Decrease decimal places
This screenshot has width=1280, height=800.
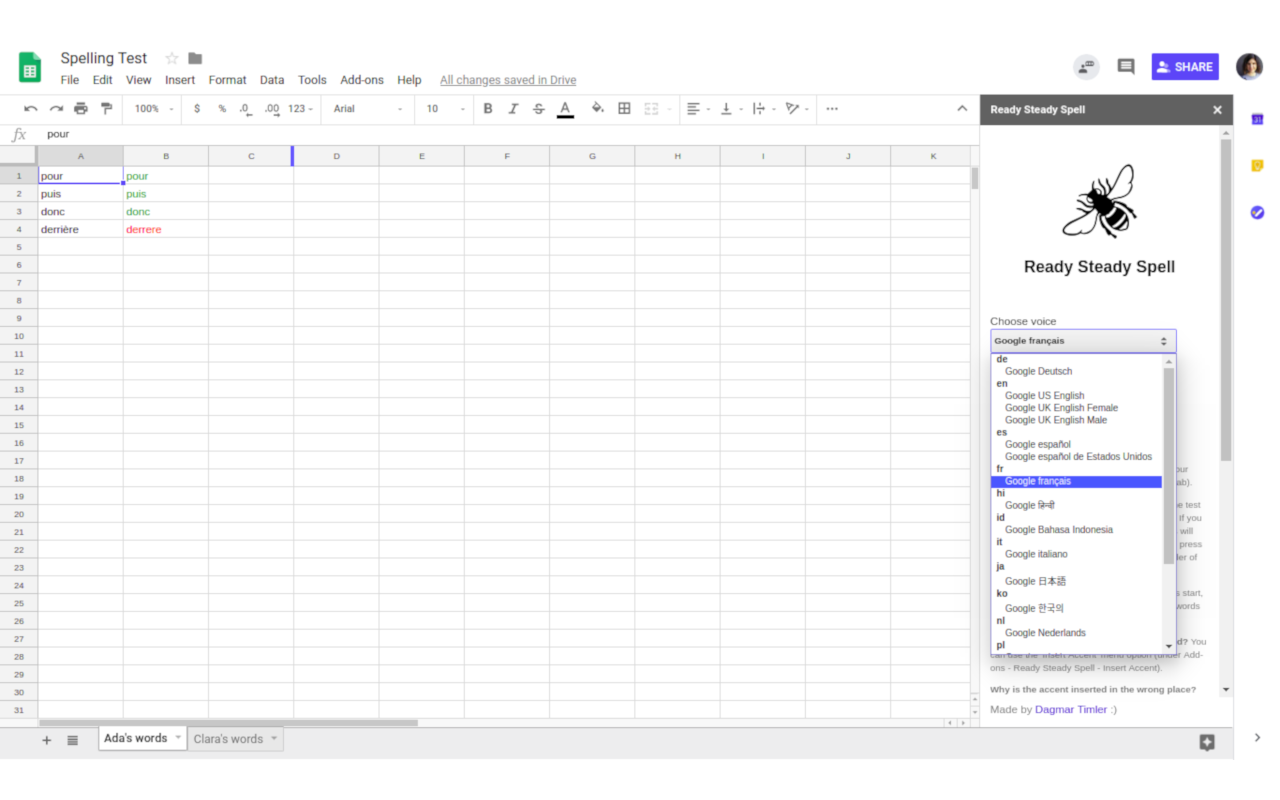(x=246, y=108)
